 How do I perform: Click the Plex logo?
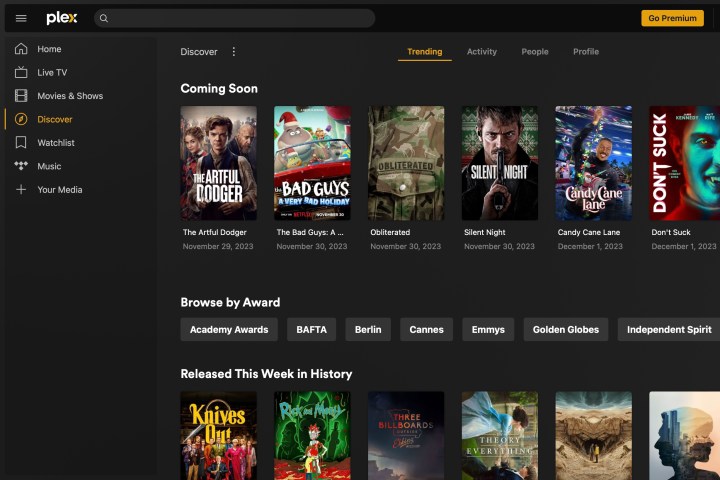click(62, 18)
